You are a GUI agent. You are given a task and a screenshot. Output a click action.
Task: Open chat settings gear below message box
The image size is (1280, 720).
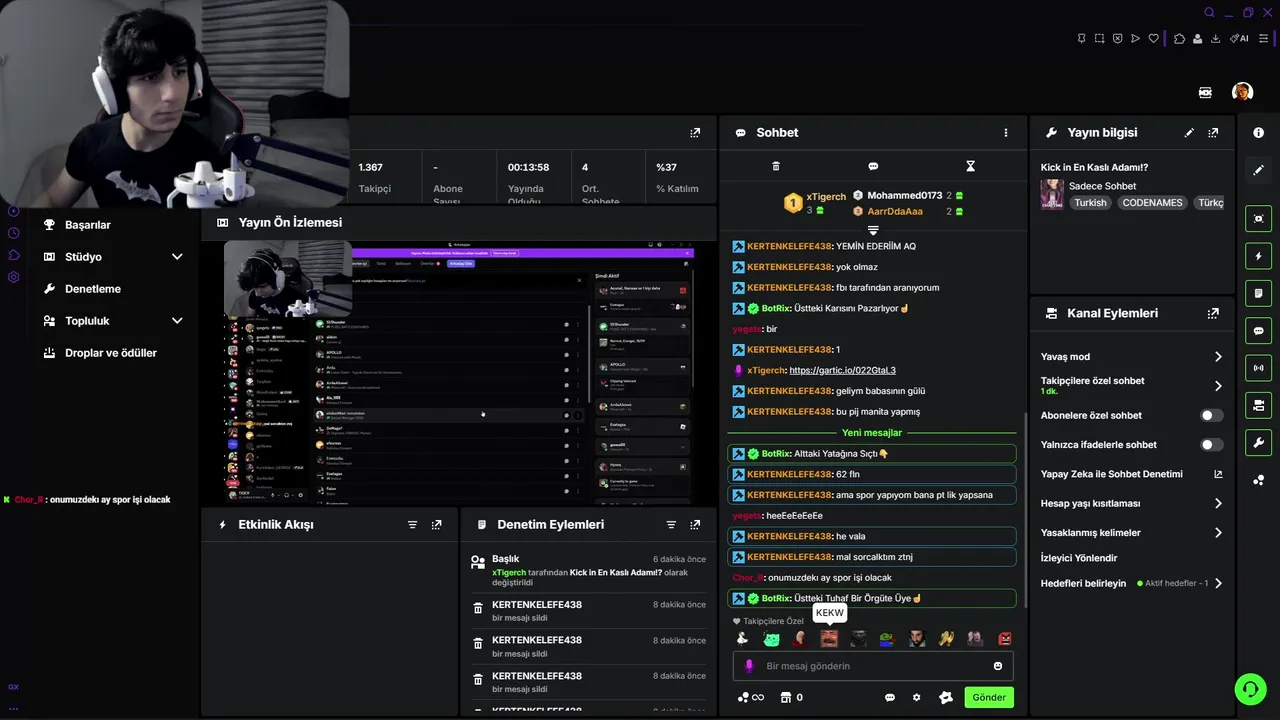tap(916, 697)
